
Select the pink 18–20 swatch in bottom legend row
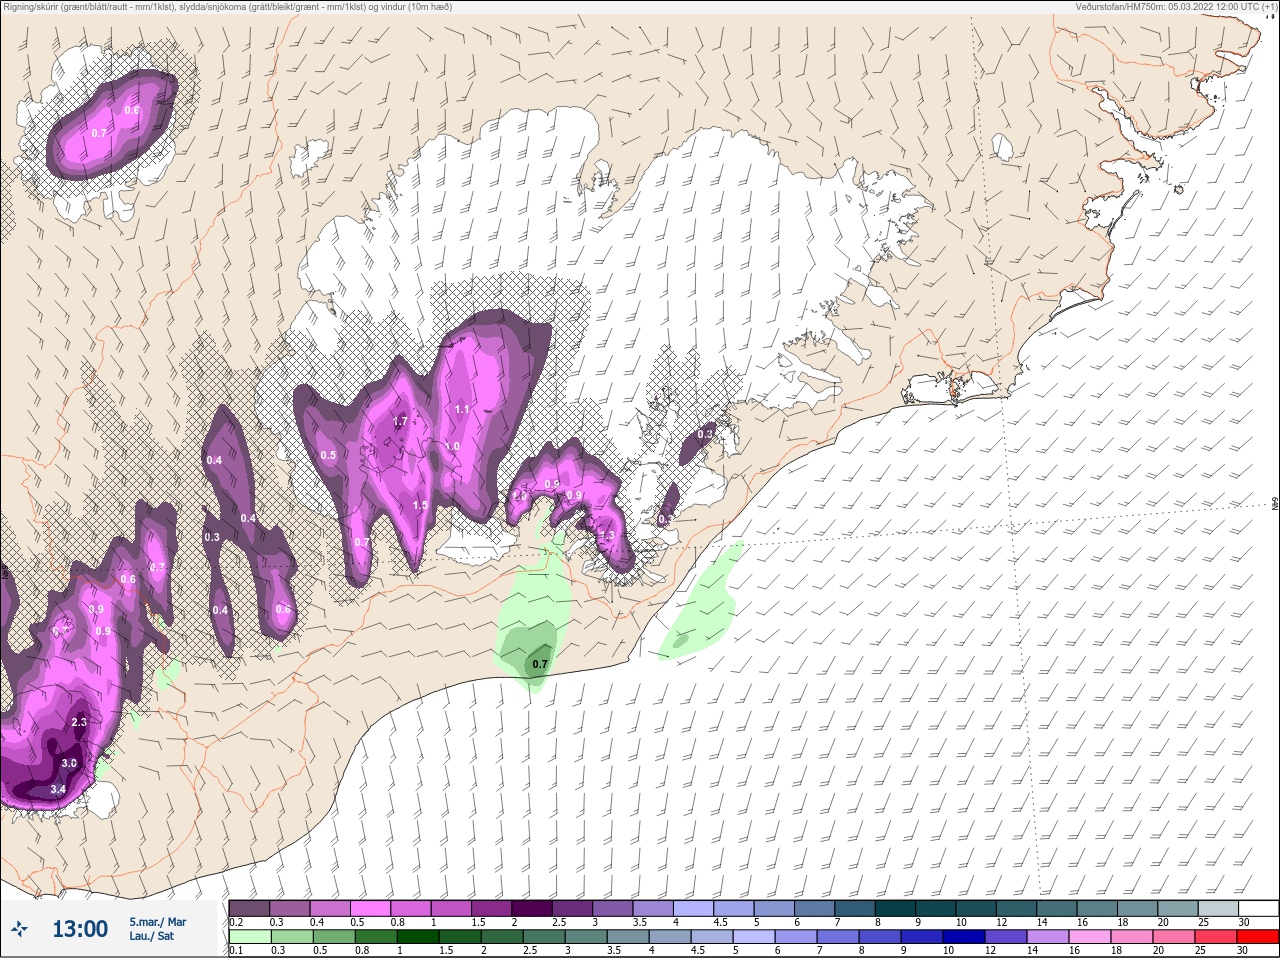(x=1133, y=937)
